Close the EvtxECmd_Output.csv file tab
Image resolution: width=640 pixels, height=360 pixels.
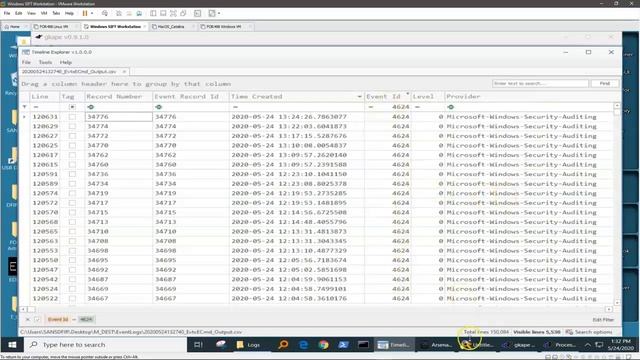(124, 71)
